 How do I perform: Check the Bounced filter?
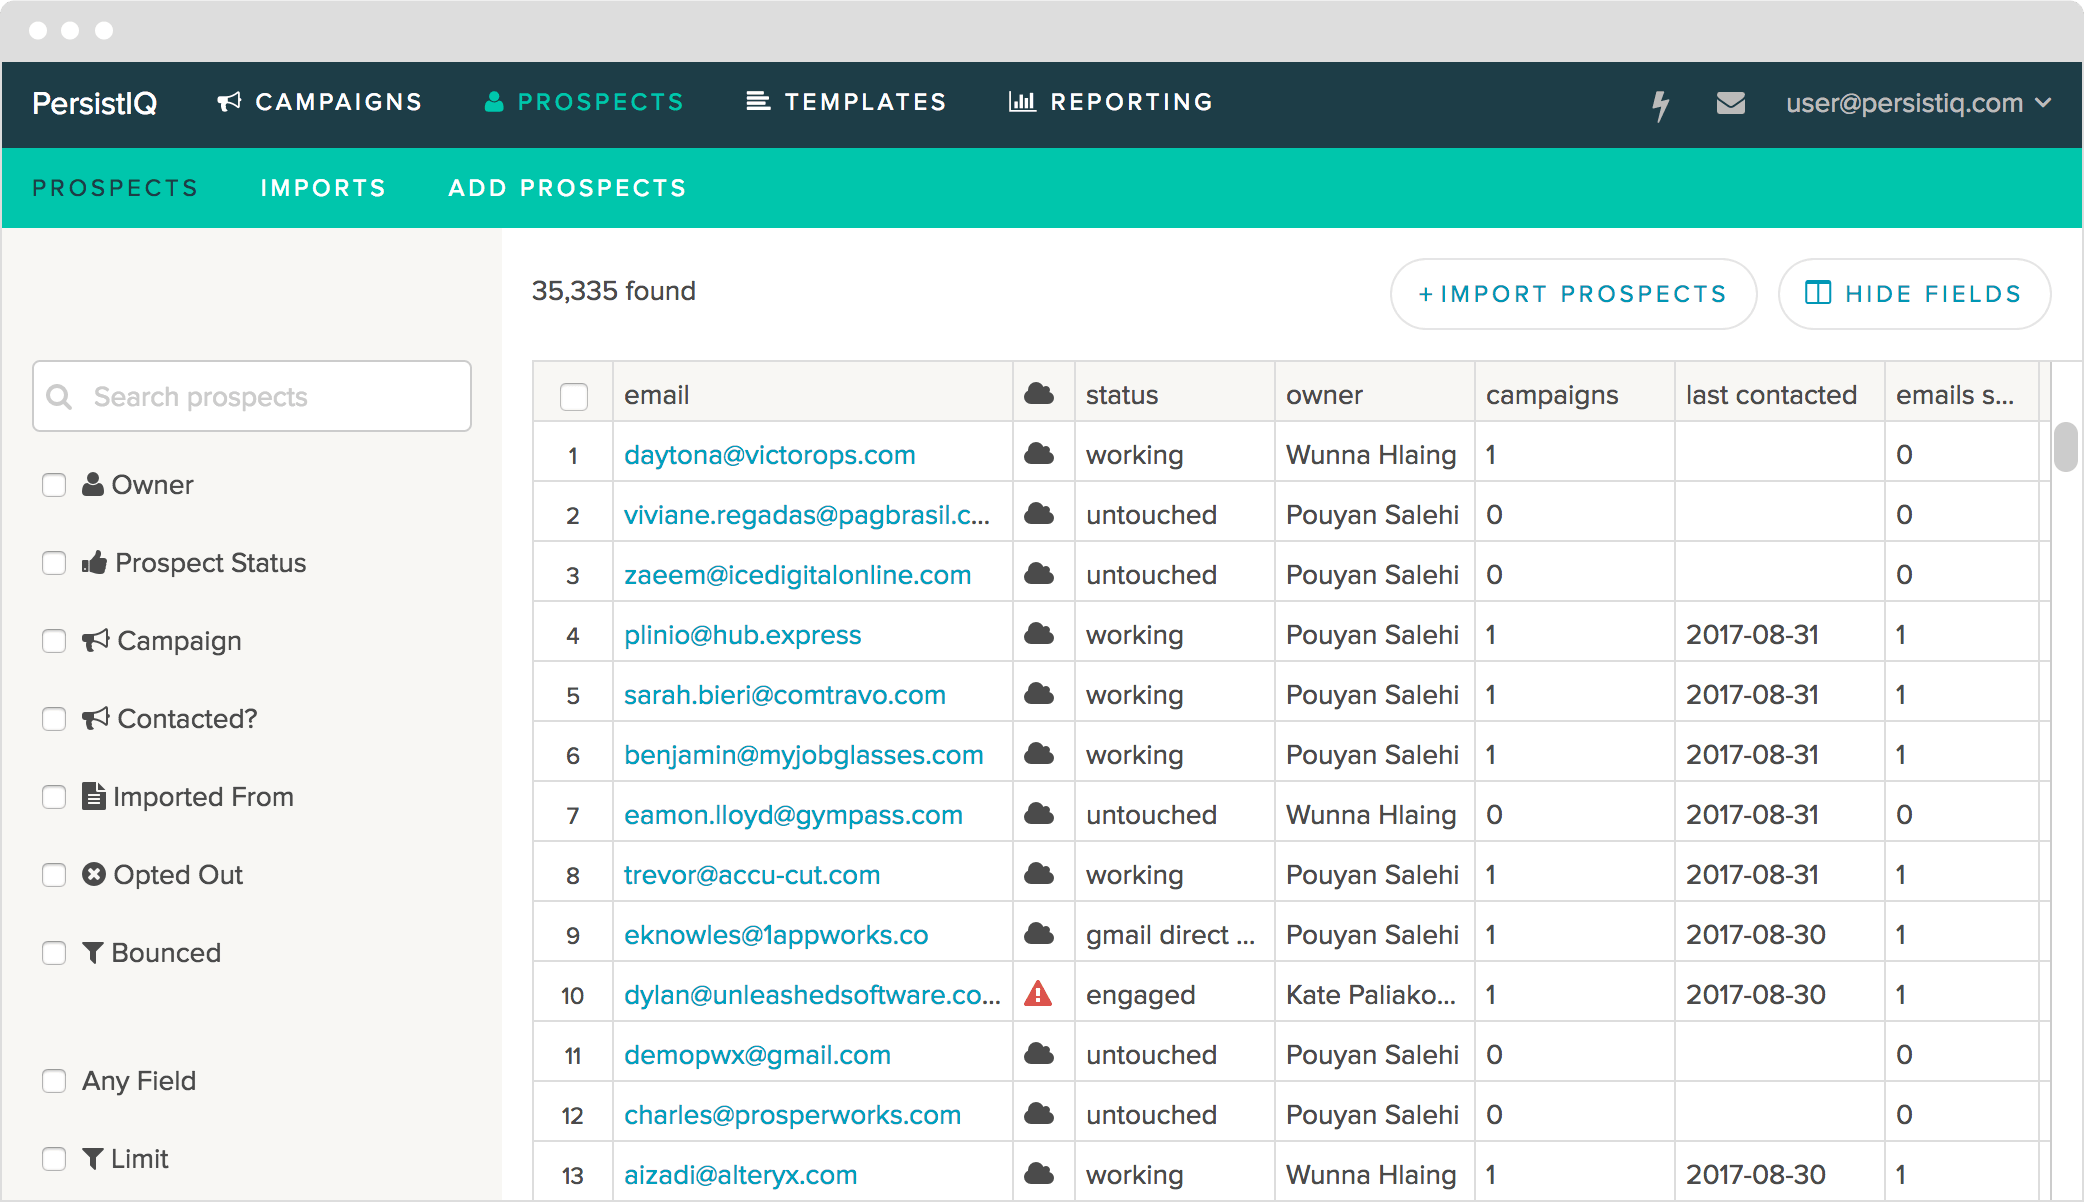(x=54, y=953)
